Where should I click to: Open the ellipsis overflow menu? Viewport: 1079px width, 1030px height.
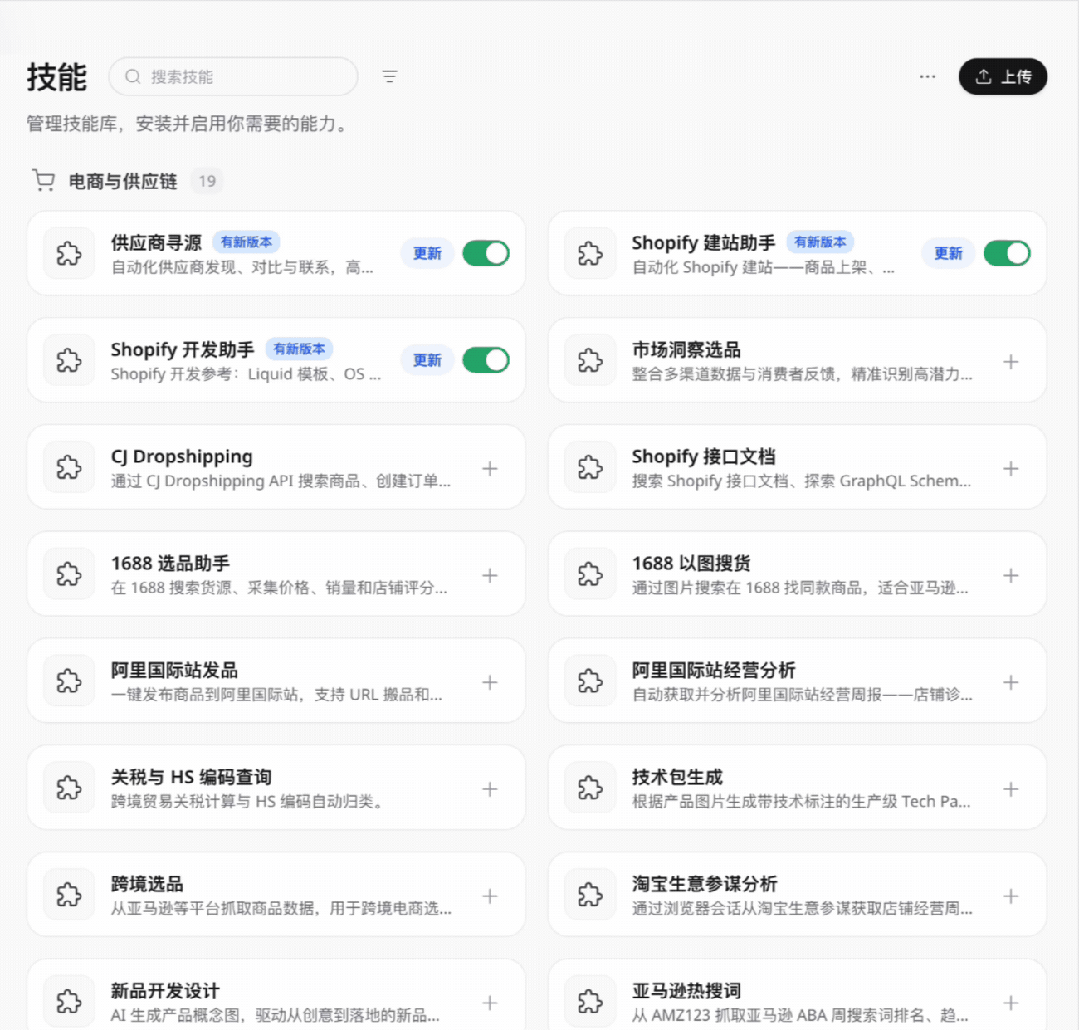(x=927, y=76)
